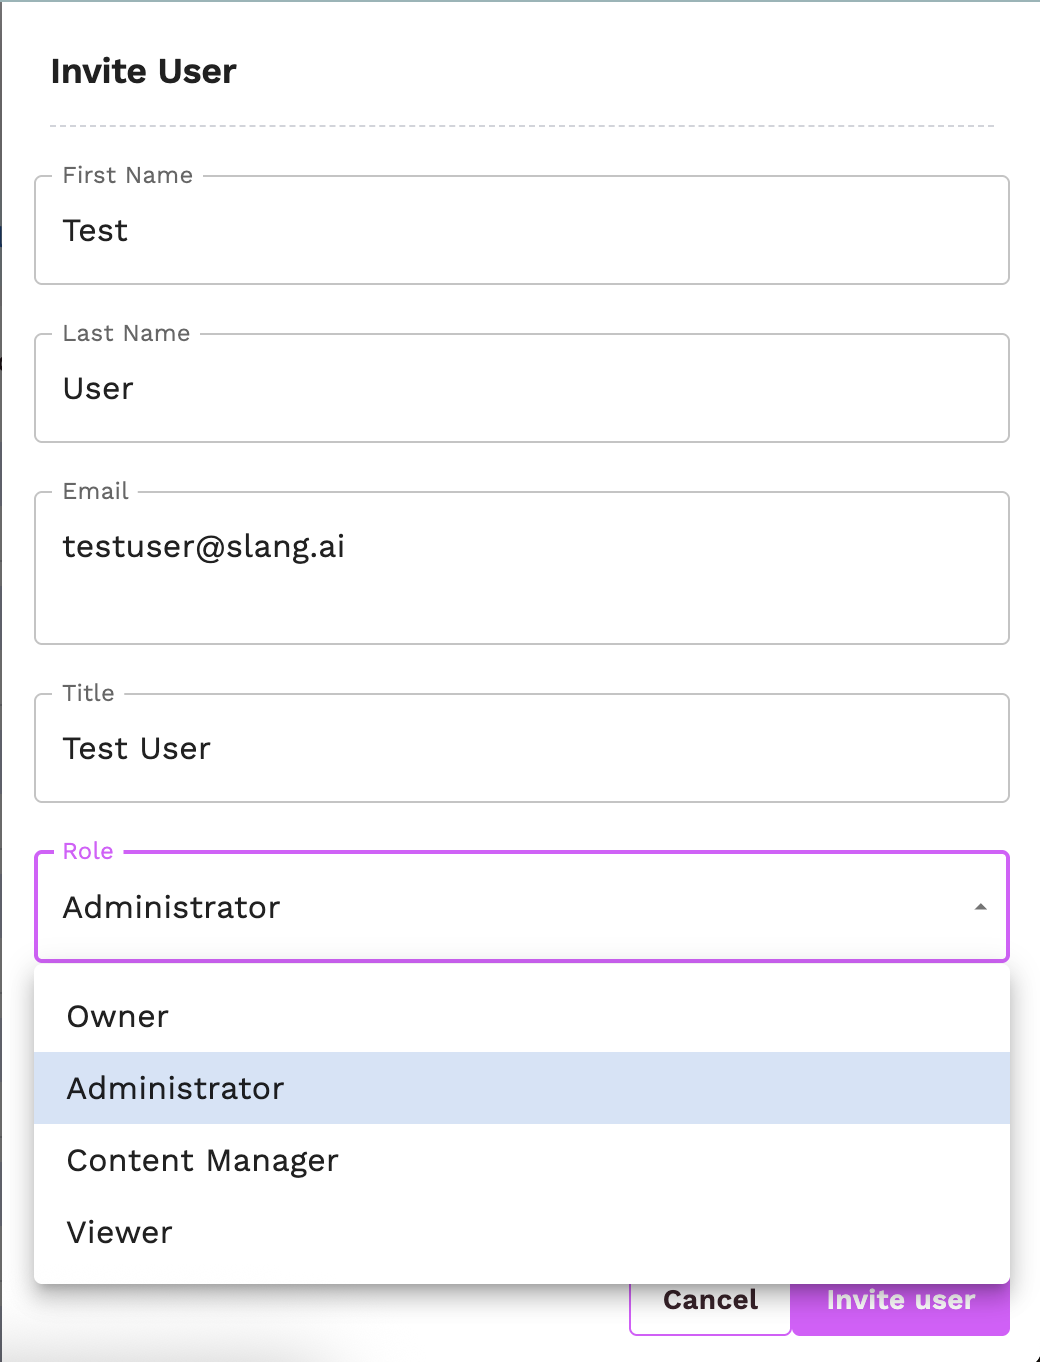The width and height of the screenshot is (1040, 1362).
Task: Click the First Name floating label
Action: coord(128,176)
